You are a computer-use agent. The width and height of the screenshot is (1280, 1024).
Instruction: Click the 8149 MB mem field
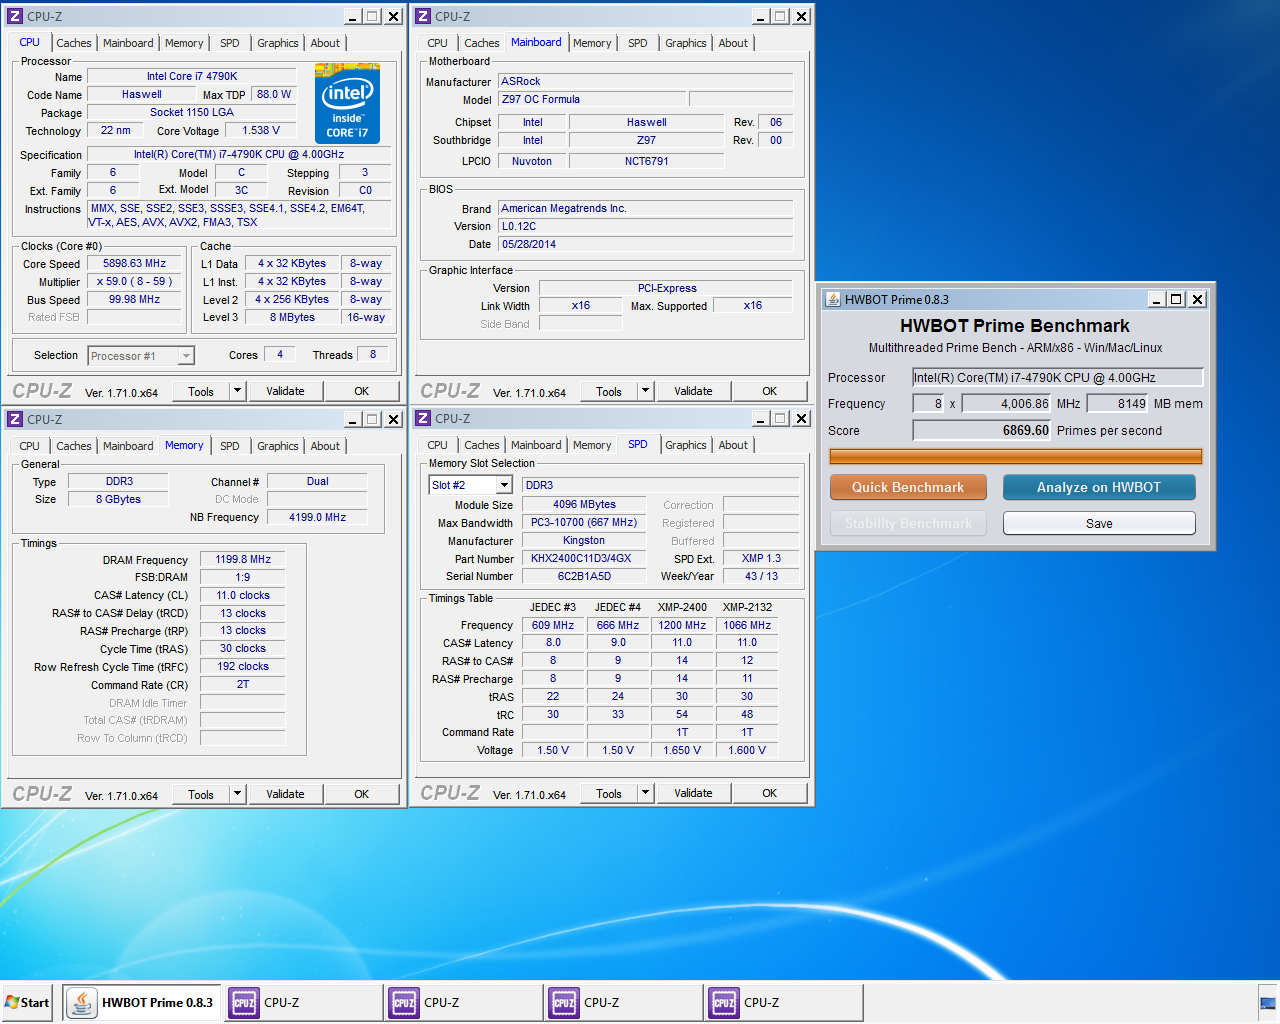pos(1118,404)
